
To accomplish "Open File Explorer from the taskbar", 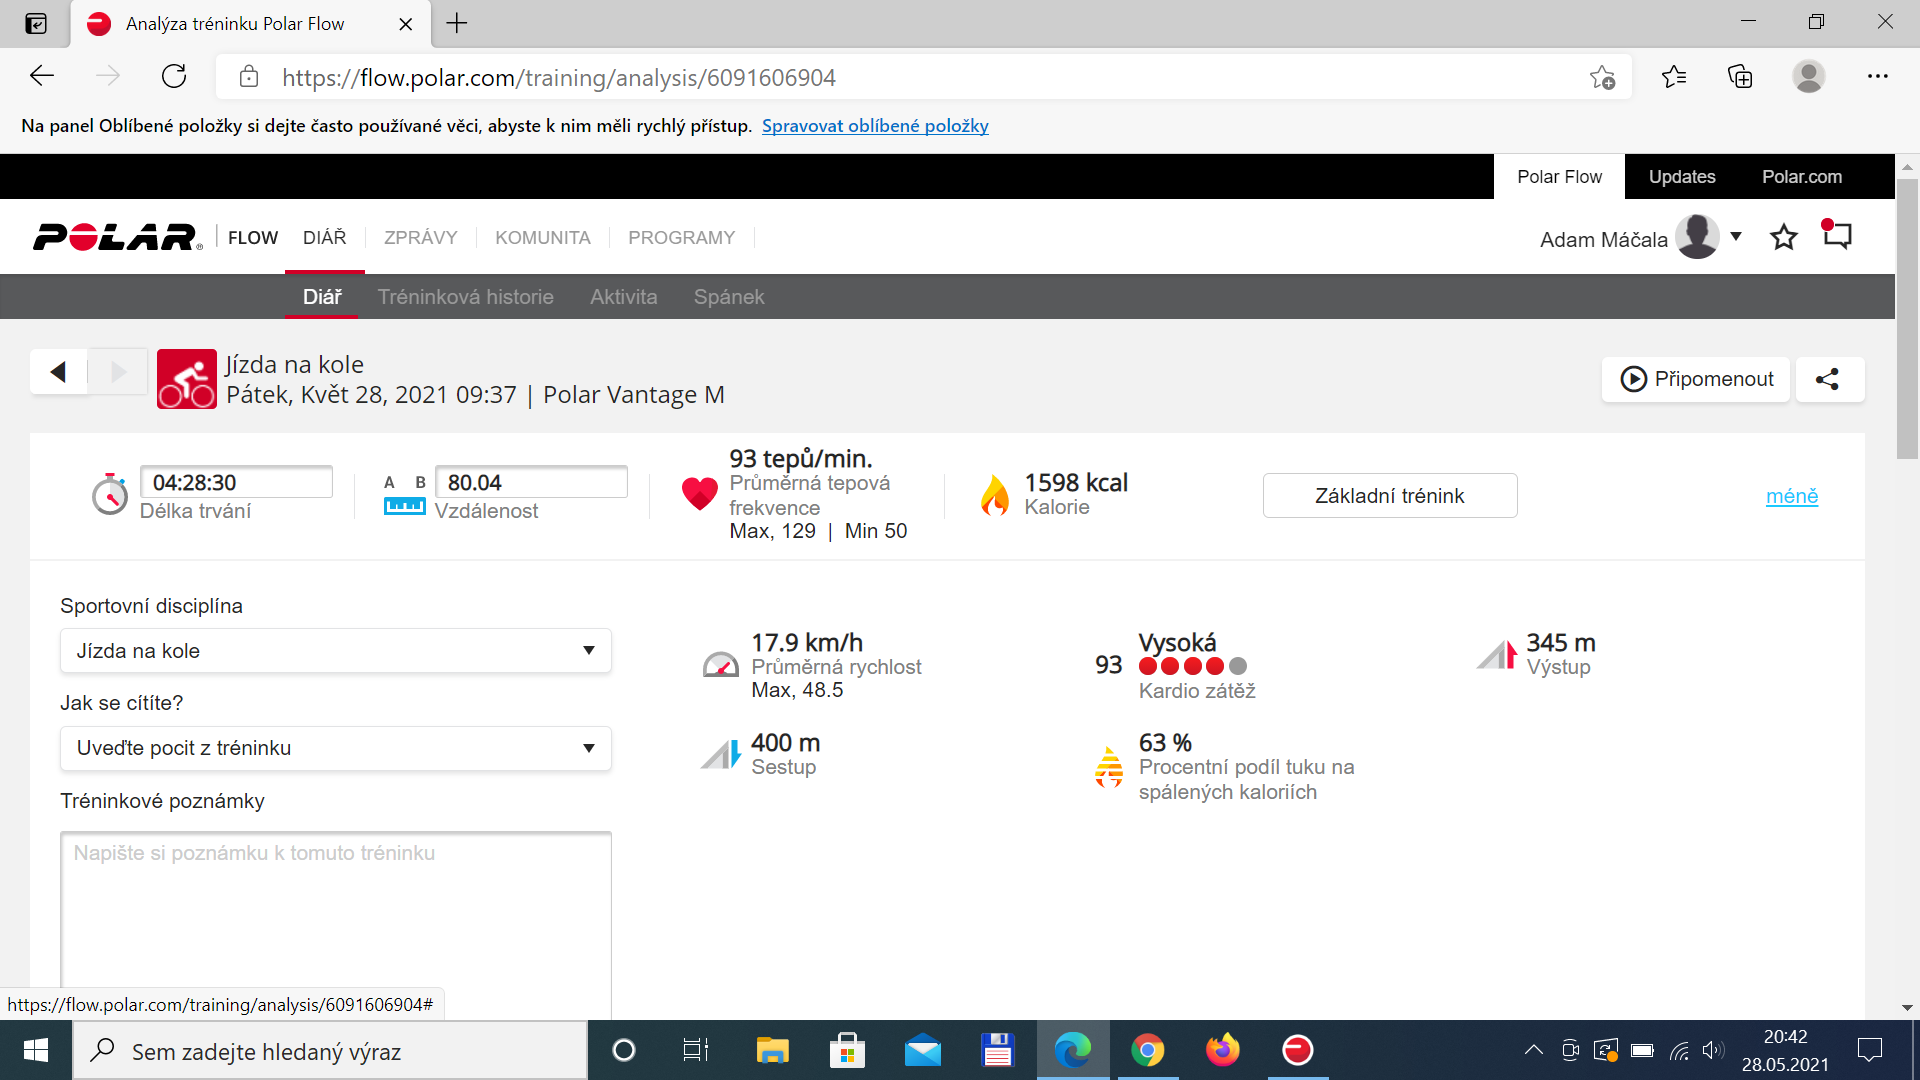I will coord(772,1050).
